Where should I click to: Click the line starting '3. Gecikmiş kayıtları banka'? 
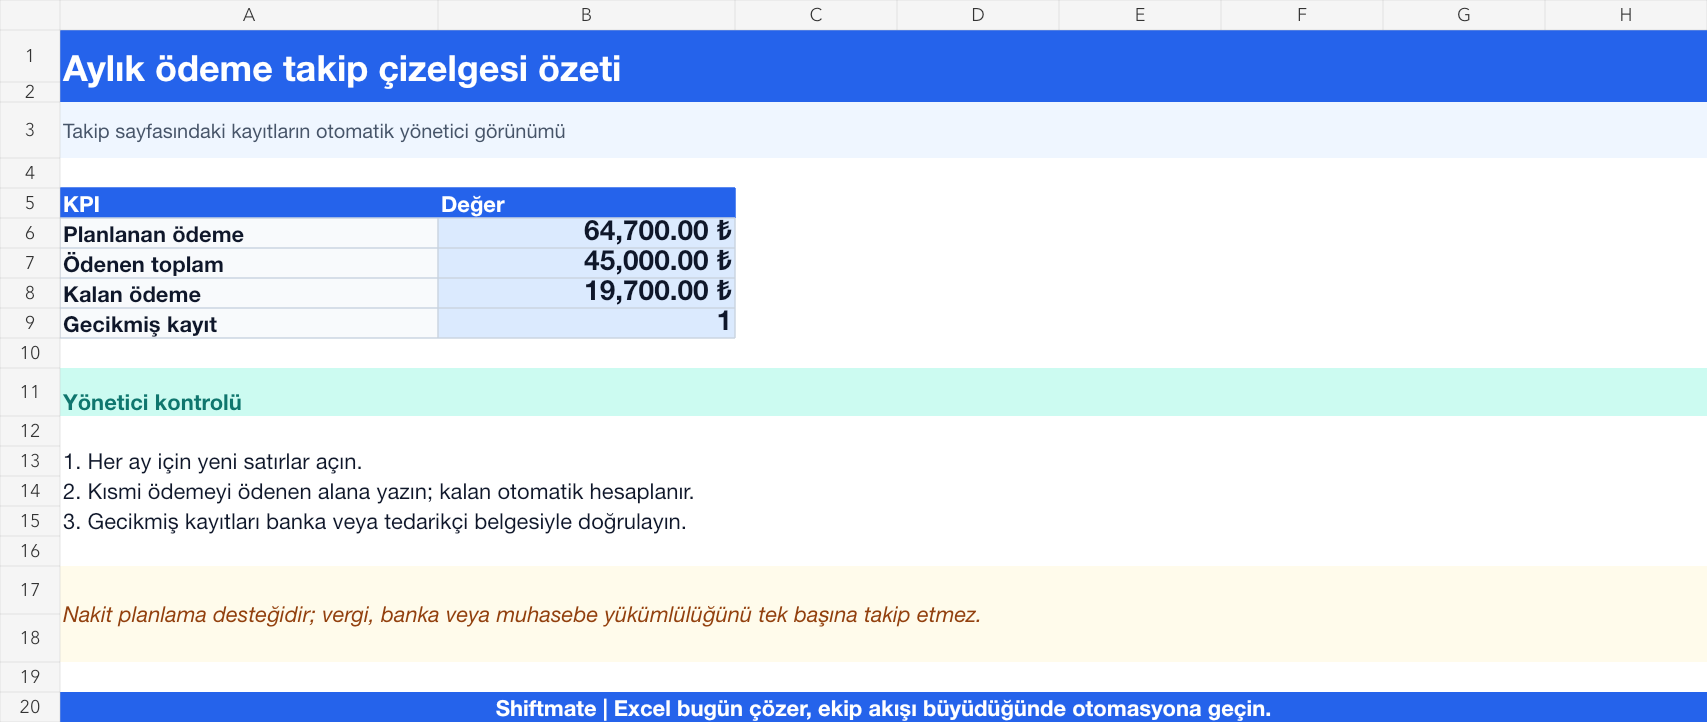(374, 522)
